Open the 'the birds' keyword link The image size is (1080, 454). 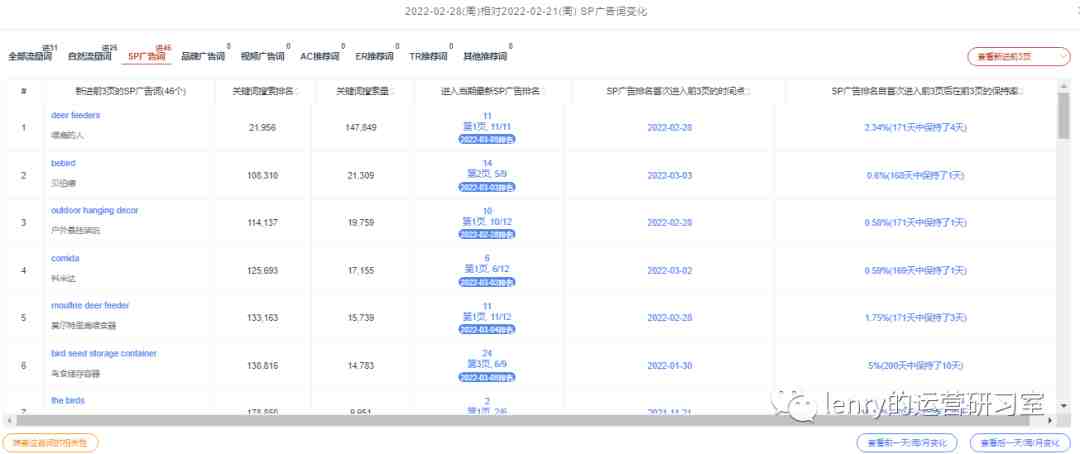(67, 400)
